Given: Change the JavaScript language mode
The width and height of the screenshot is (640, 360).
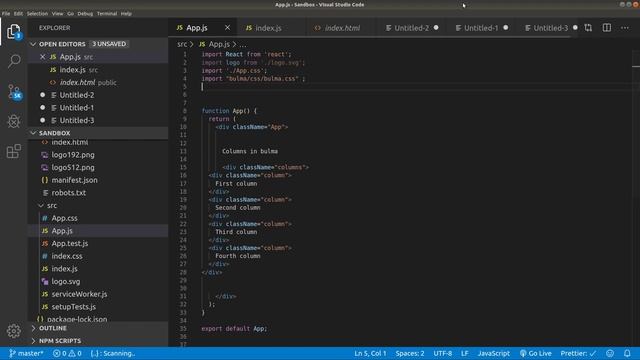Looking at the screenshot, I should [x=493, y=353].
